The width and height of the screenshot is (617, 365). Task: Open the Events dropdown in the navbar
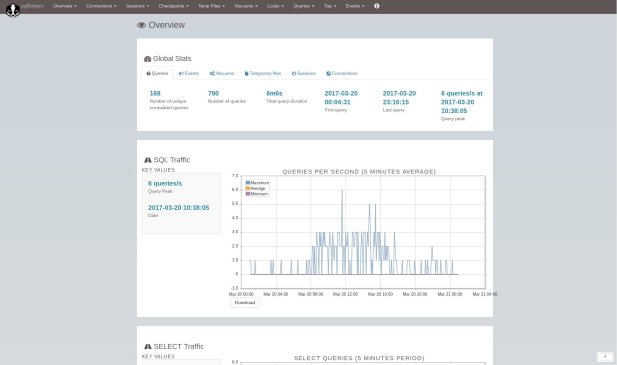point(355,6)
